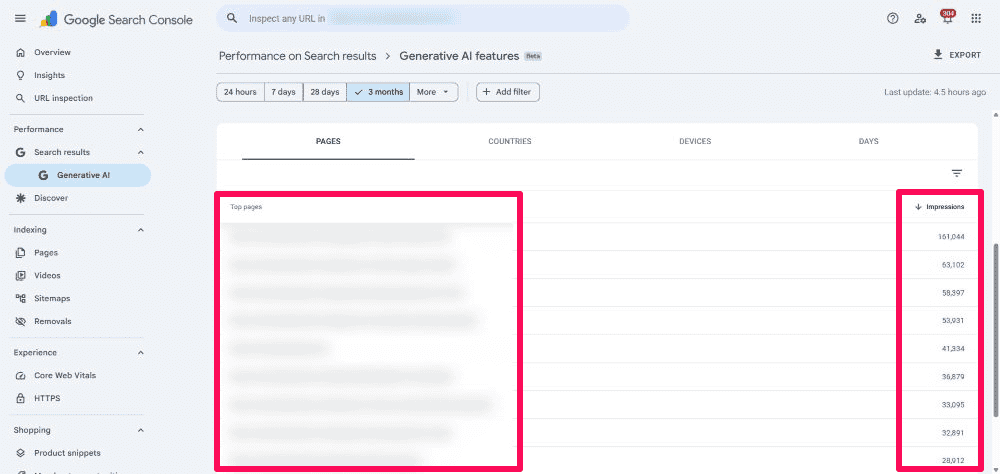The image size is (1000, 474).
Task: Open users and settings icon
Action: [920, 19]
